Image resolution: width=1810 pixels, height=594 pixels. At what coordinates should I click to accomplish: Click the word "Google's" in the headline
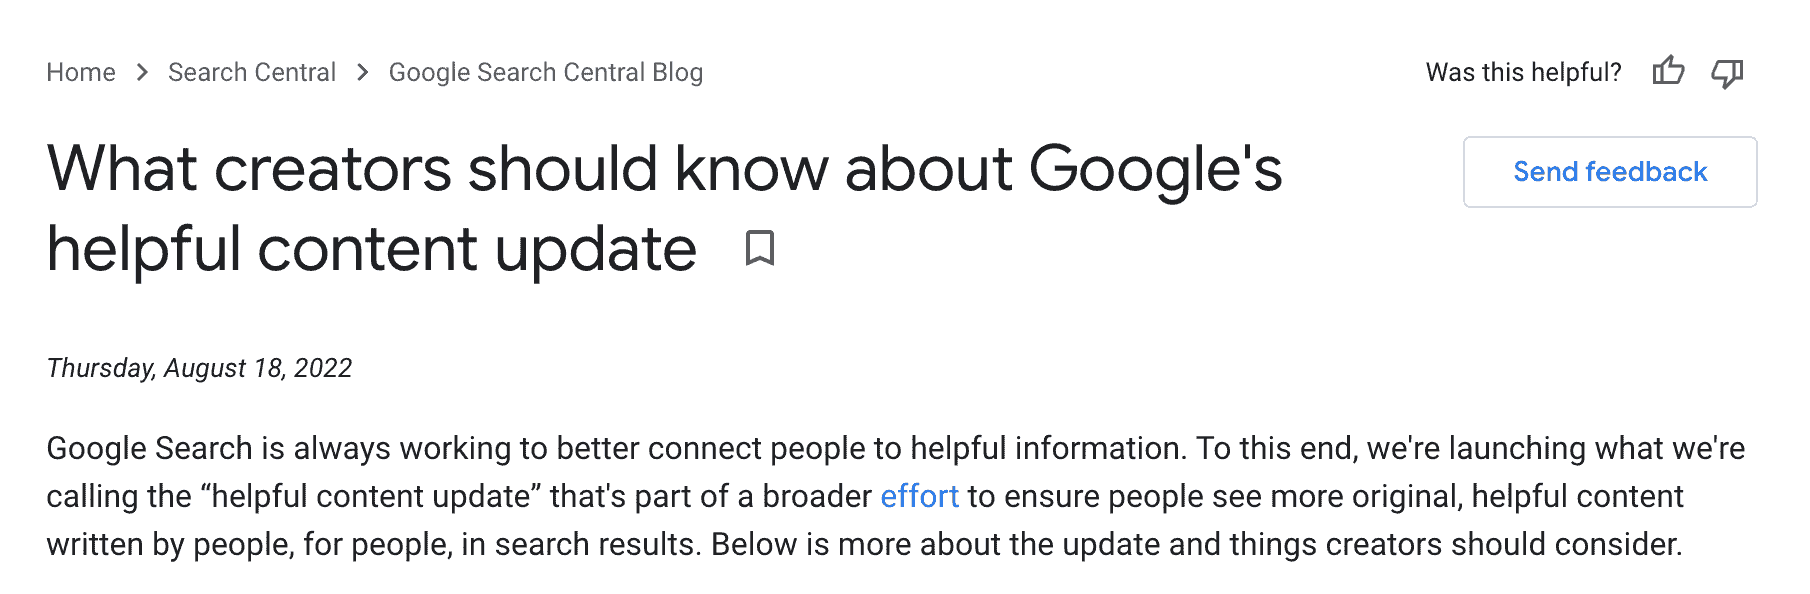[x=1155, y=170]
